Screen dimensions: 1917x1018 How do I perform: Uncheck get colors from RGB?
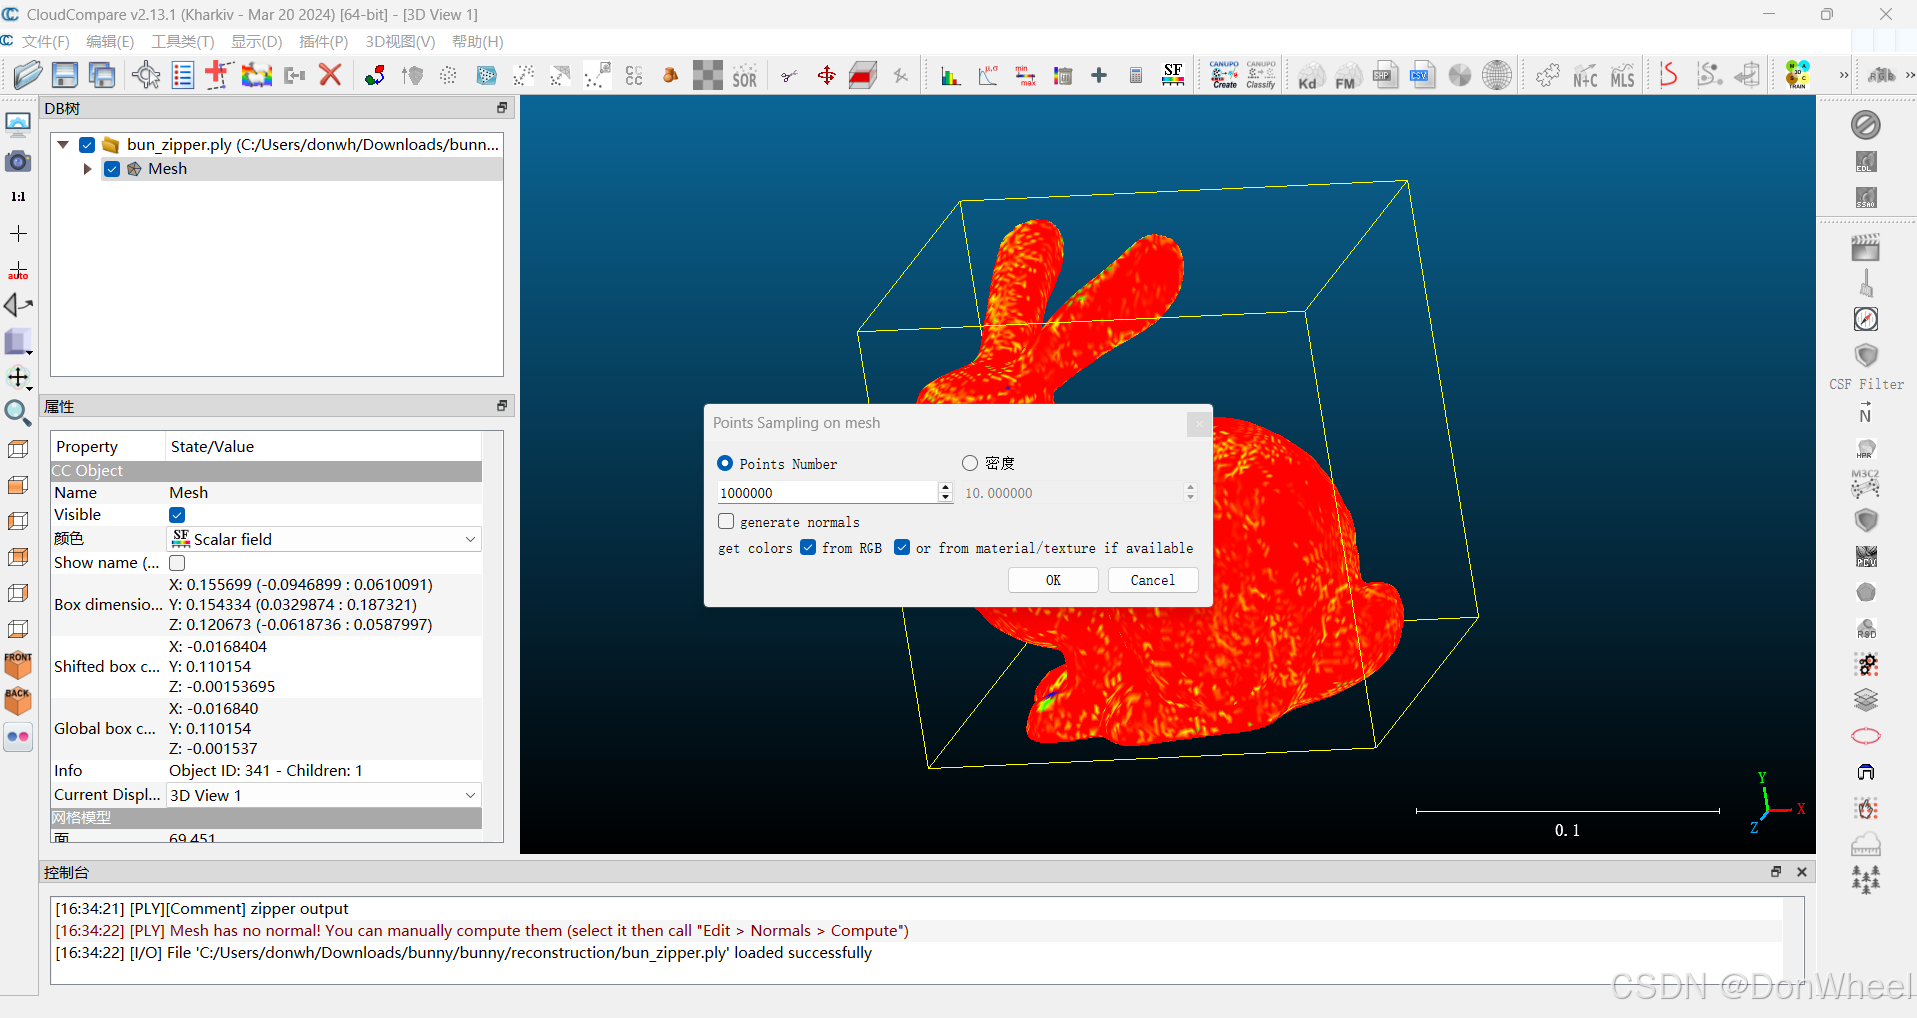coord(808,547)
